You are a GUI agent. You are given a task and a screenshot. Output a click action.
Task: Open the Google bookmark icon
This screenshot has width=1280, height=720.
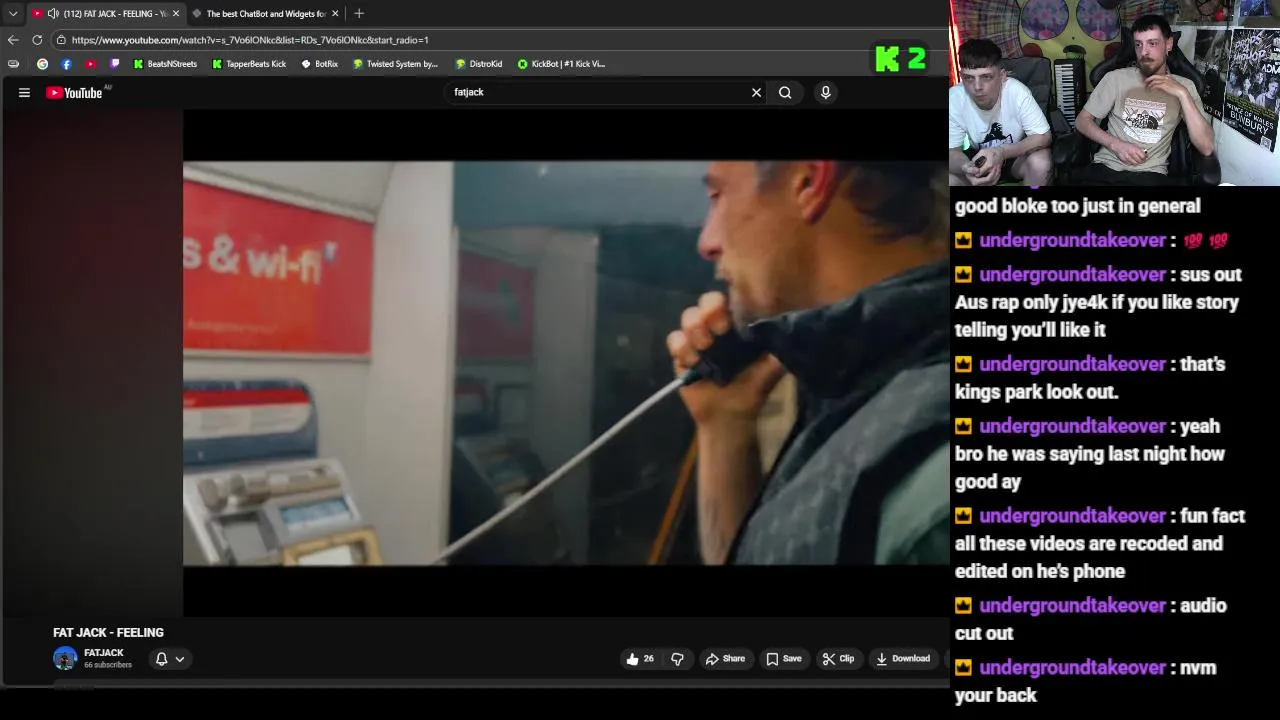pos(42,64)
